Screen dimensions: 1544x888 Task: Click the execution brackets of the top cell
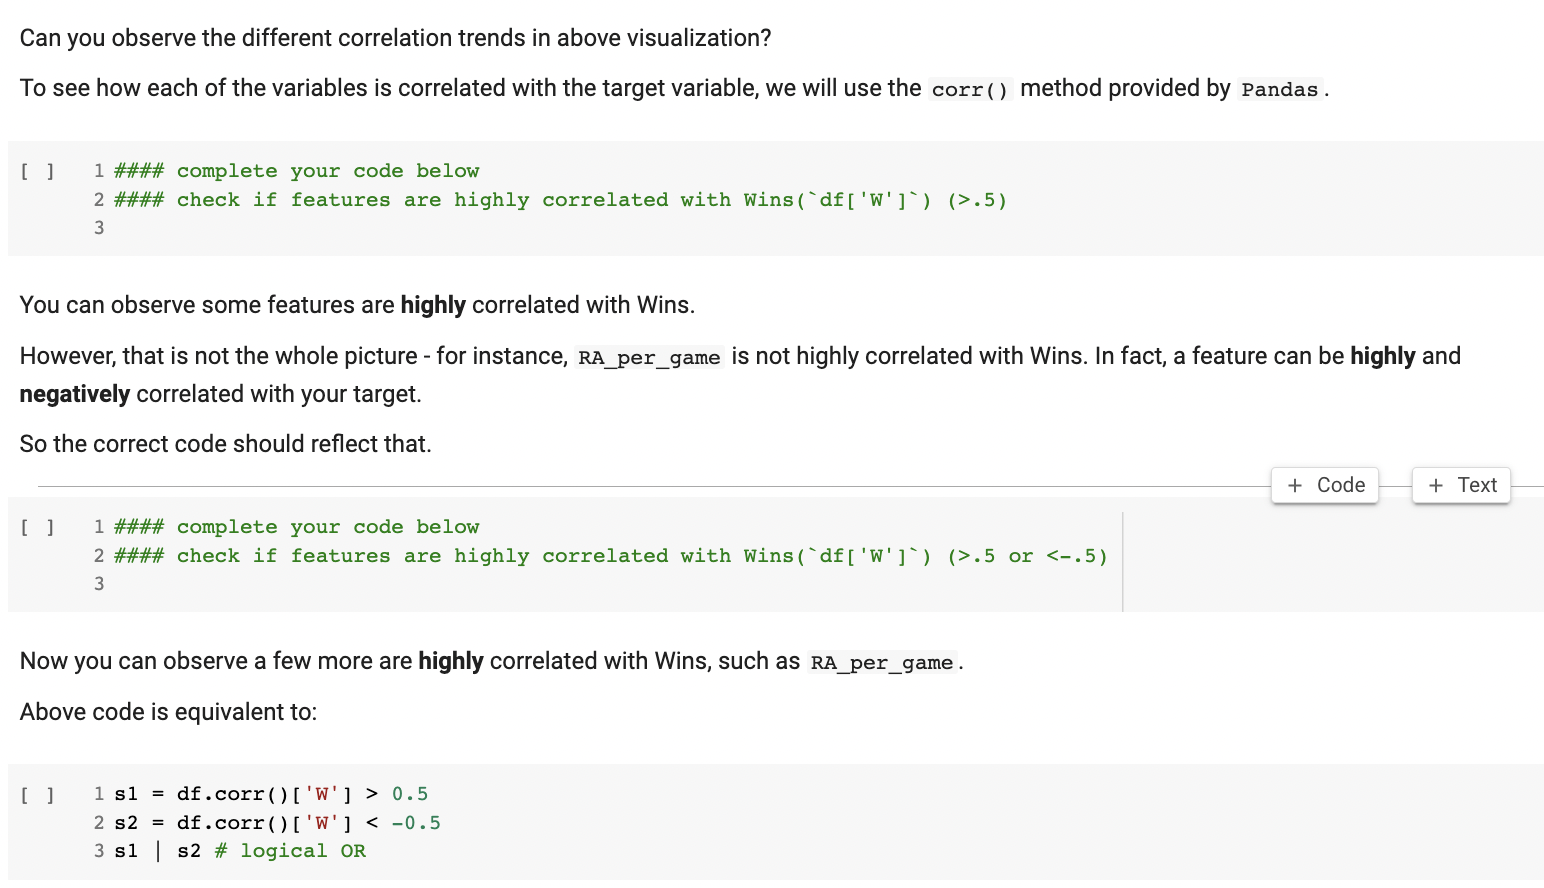click(37, 170)
